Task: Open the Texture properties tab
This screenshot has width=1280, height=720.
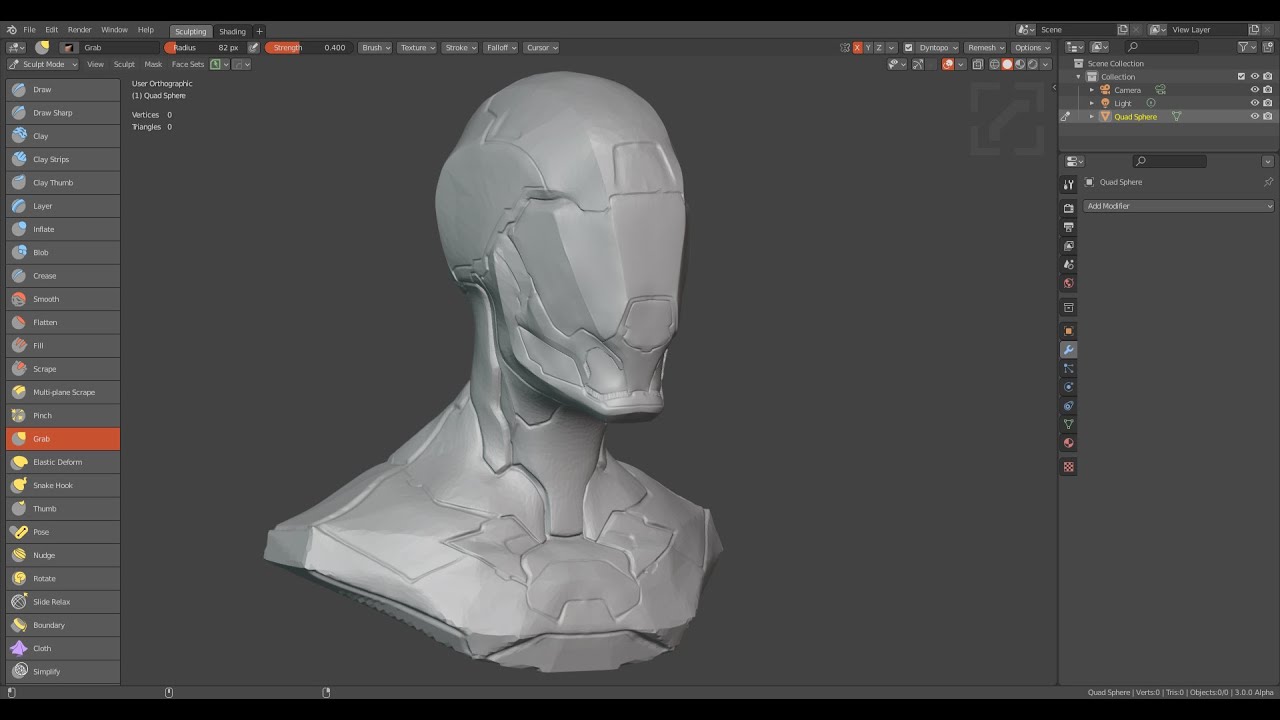Action: [x=1069, y=467]
